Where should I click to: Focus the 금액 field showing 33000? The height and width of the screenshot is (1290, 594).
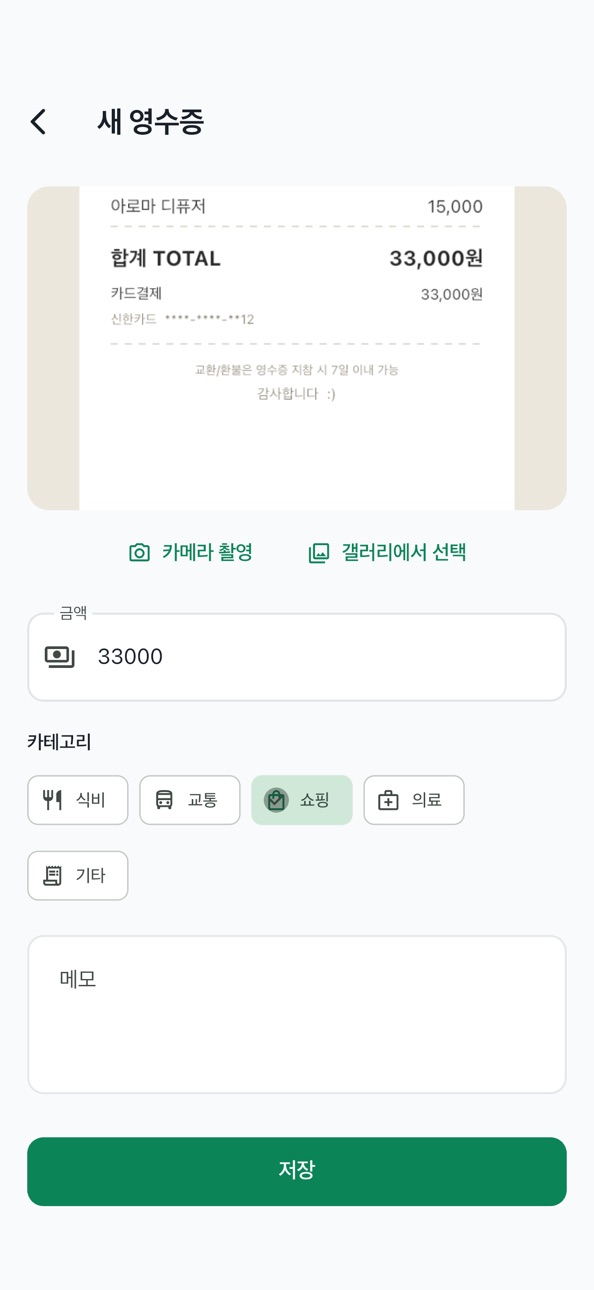click(297, 657)
